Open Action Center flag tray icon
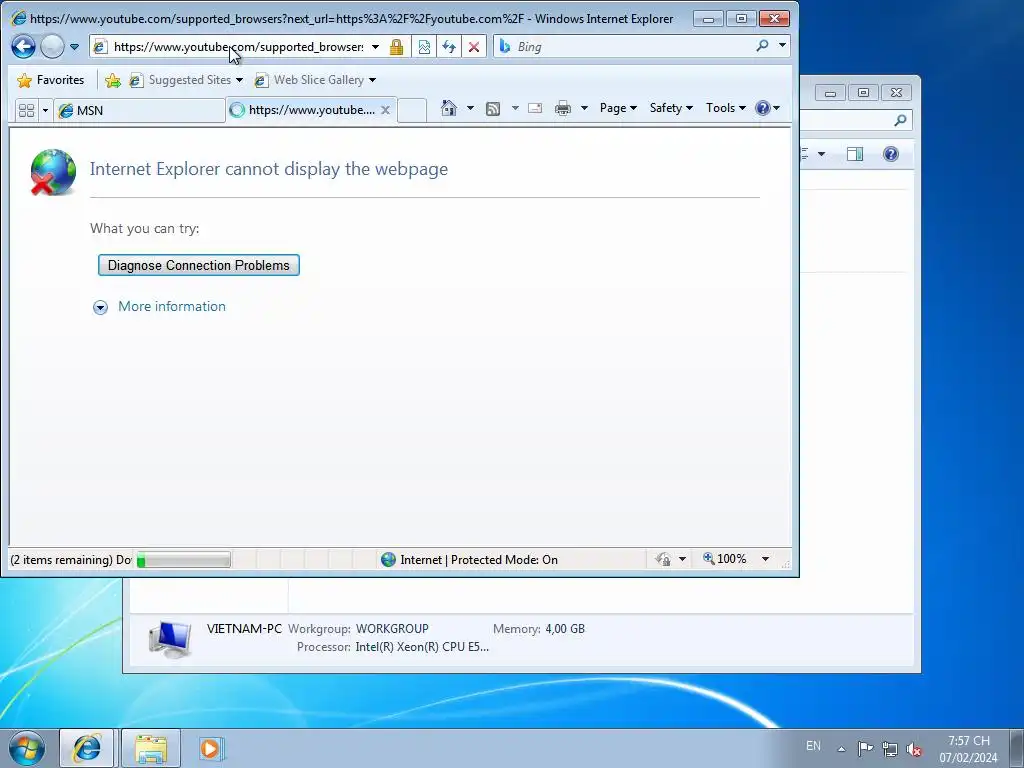 pyautogui.click(x=865, y=748)
